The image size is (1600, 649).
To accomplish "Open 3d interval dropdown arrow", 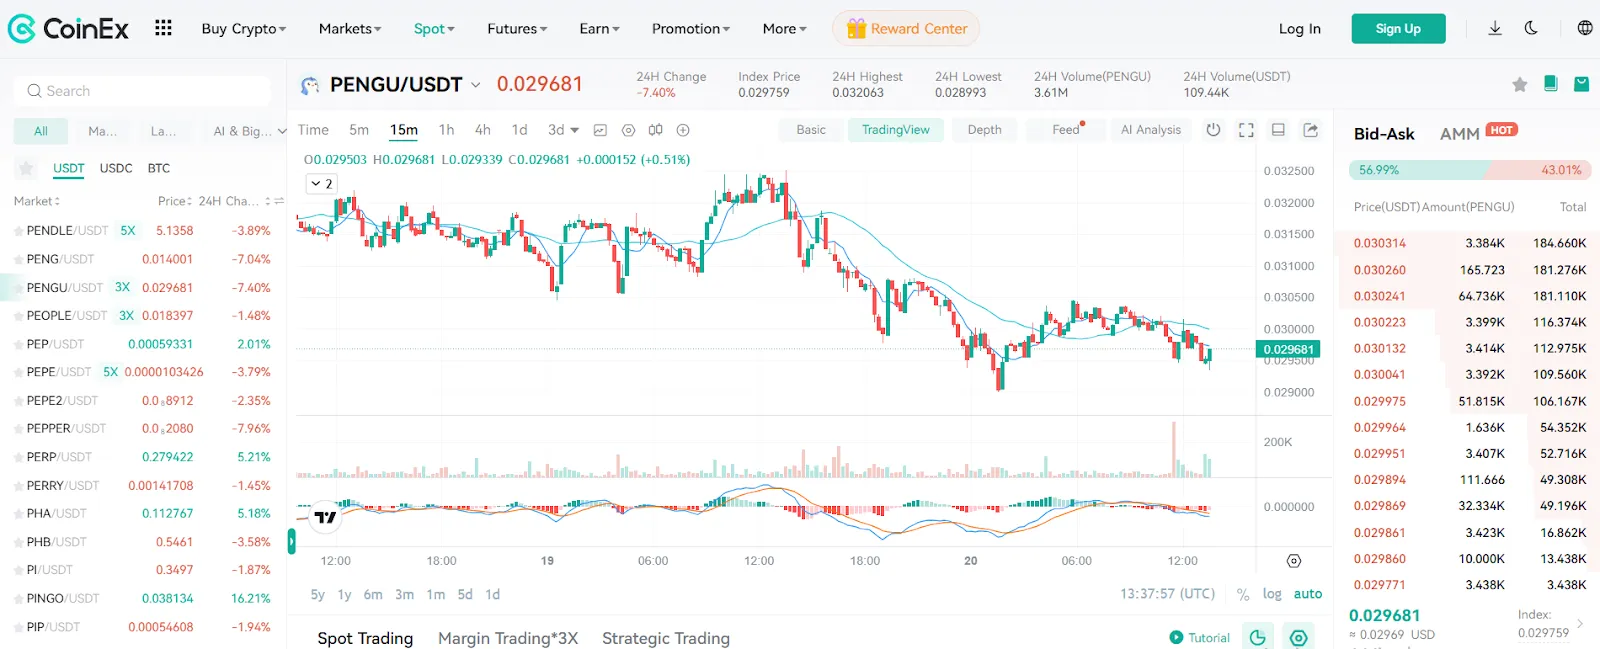I will (x=575, y=130).
